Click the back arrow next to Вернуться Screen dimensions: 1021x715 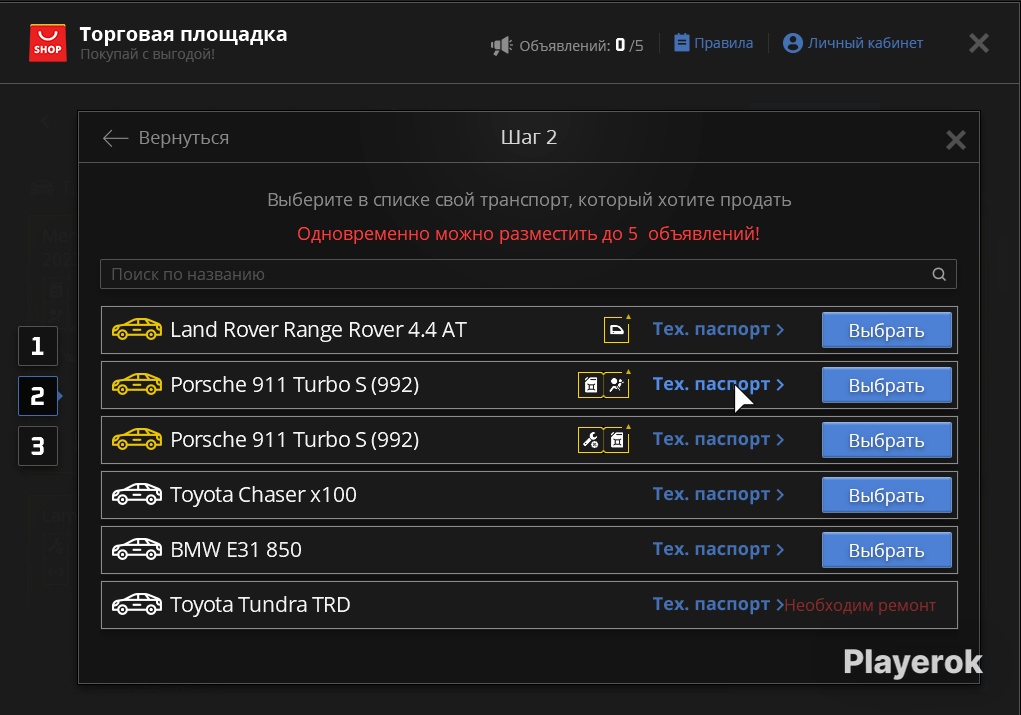[115, 138]
